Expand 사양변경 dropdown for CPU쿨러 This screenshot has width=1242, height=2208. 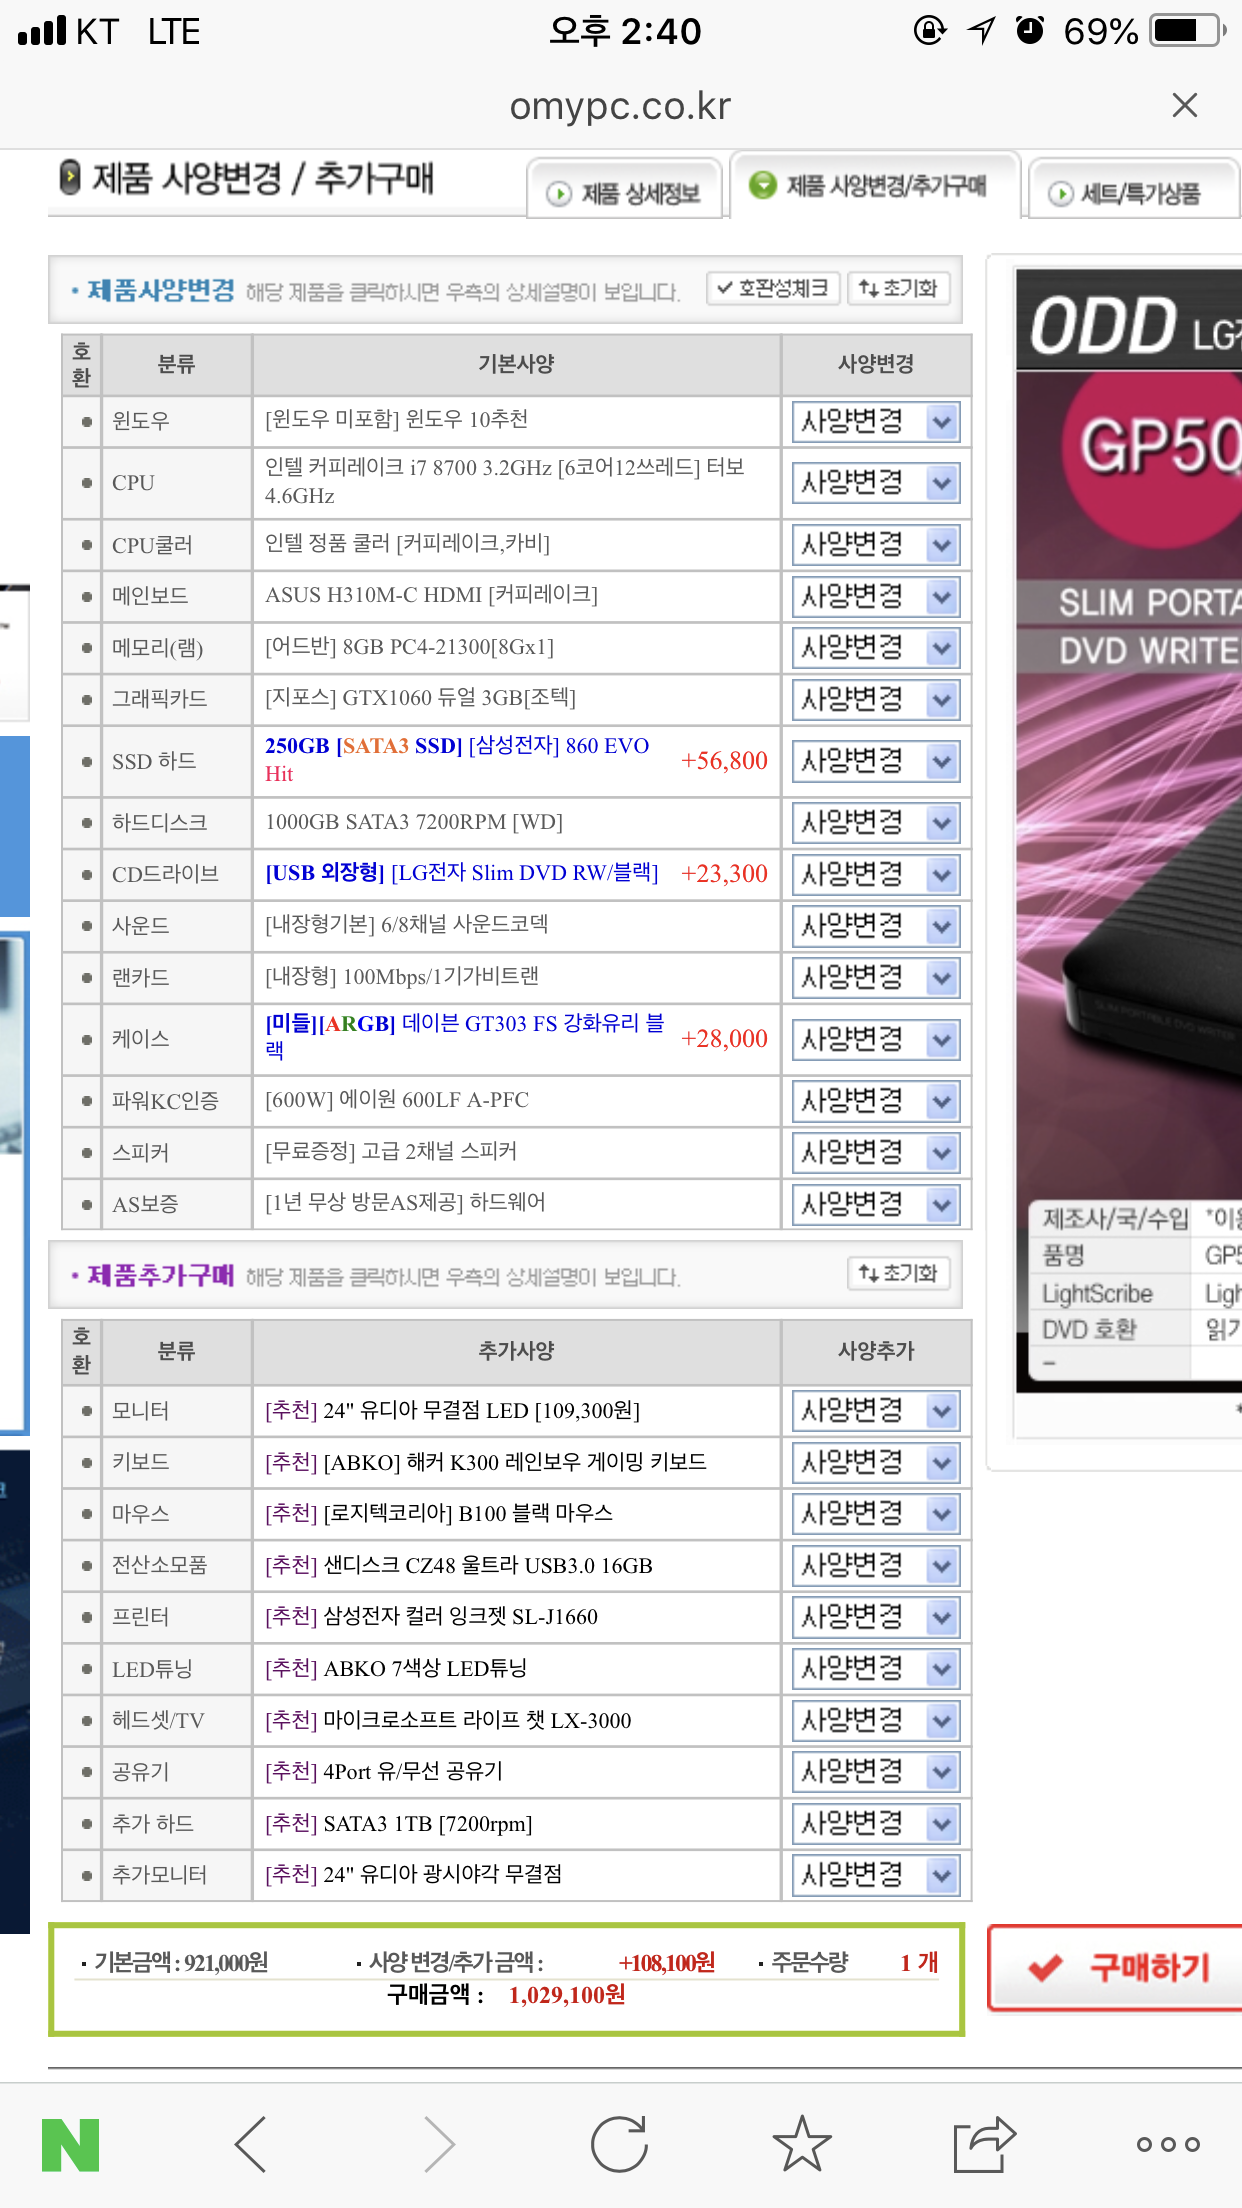coord(876,545)
